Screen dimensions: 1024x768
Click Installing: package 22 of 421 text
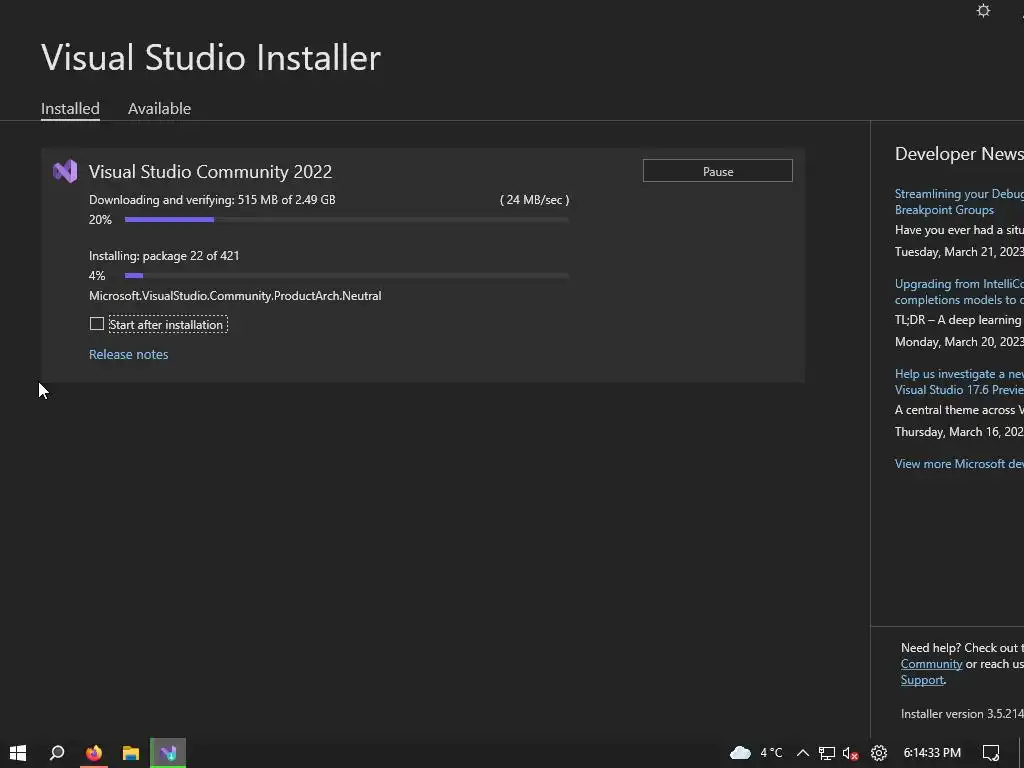[164, 255]
